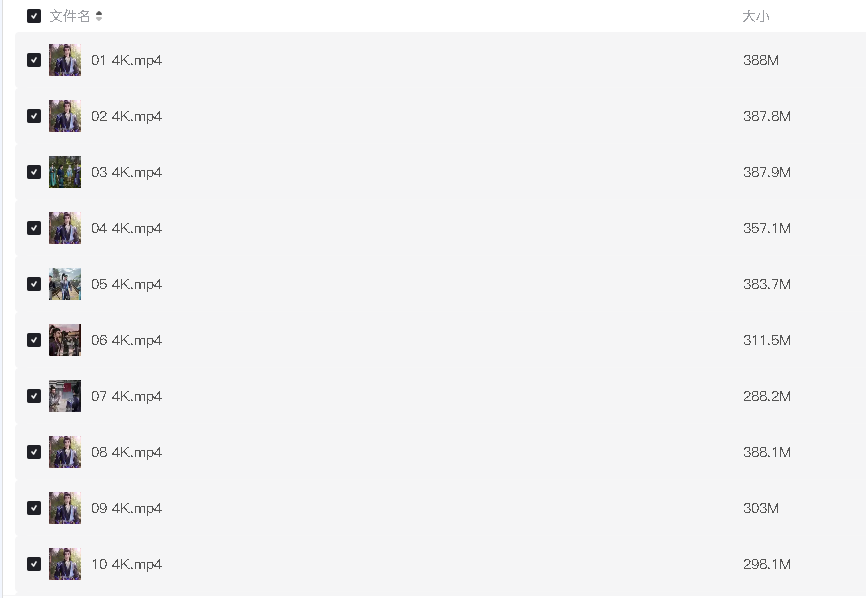
Task: Click the thumbnail of 07 4K.mp4
Action: tap(65, 396)
